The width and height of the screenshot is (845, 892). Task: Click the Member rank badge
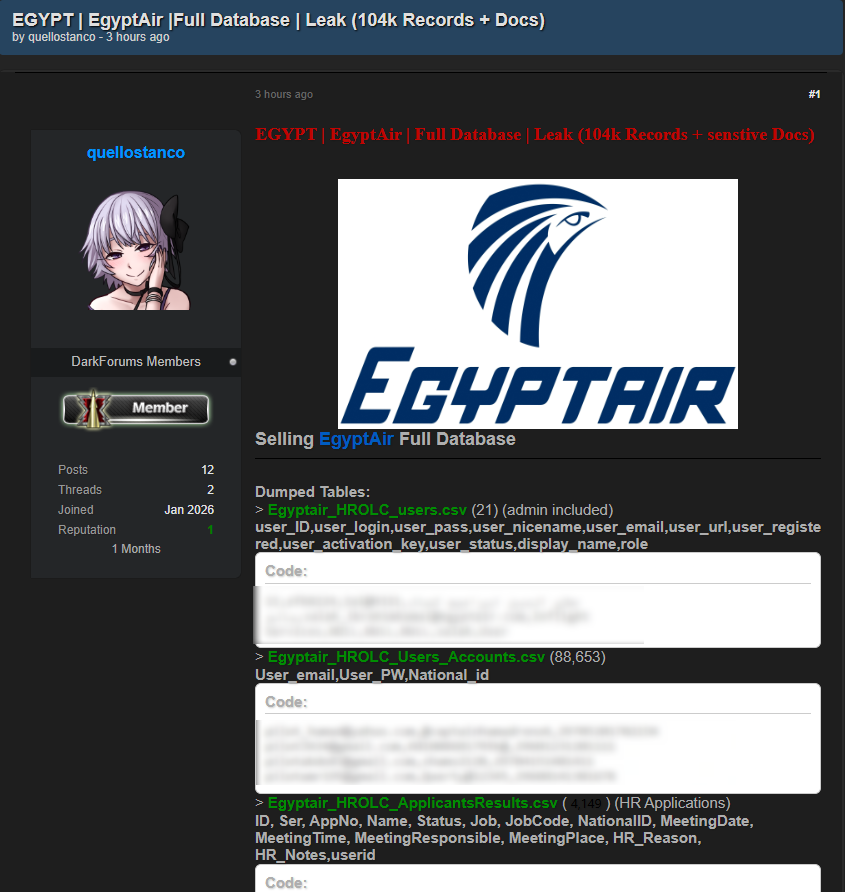click(136, 408)
